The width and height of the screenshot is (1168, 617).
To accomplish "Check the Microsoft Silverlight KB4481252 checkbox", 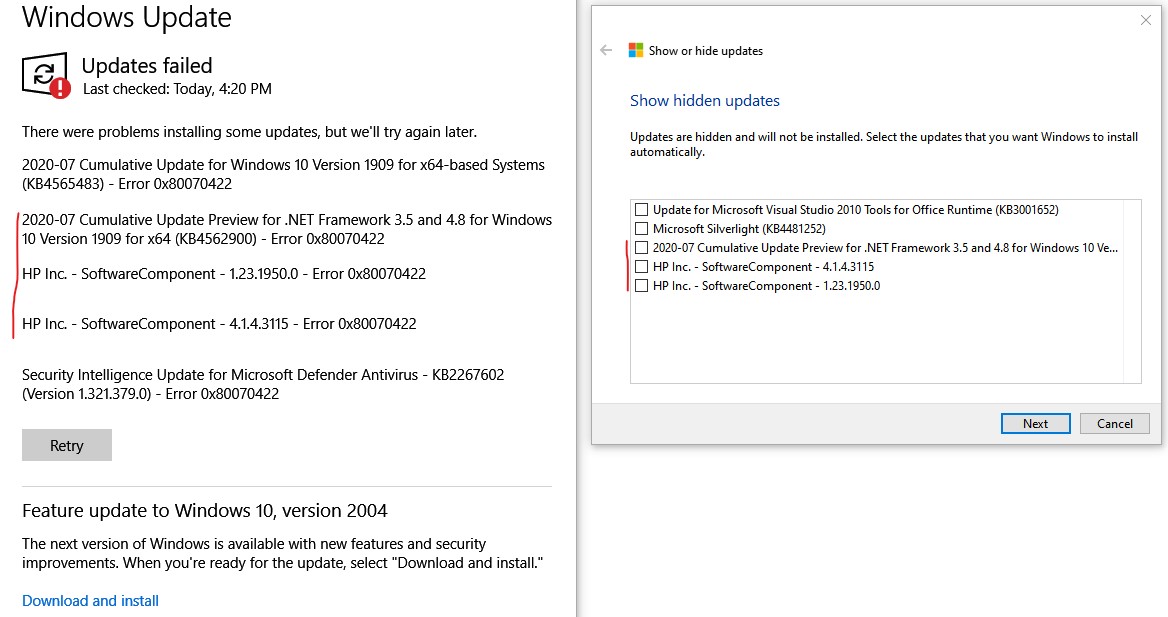I will click(641, 229).
